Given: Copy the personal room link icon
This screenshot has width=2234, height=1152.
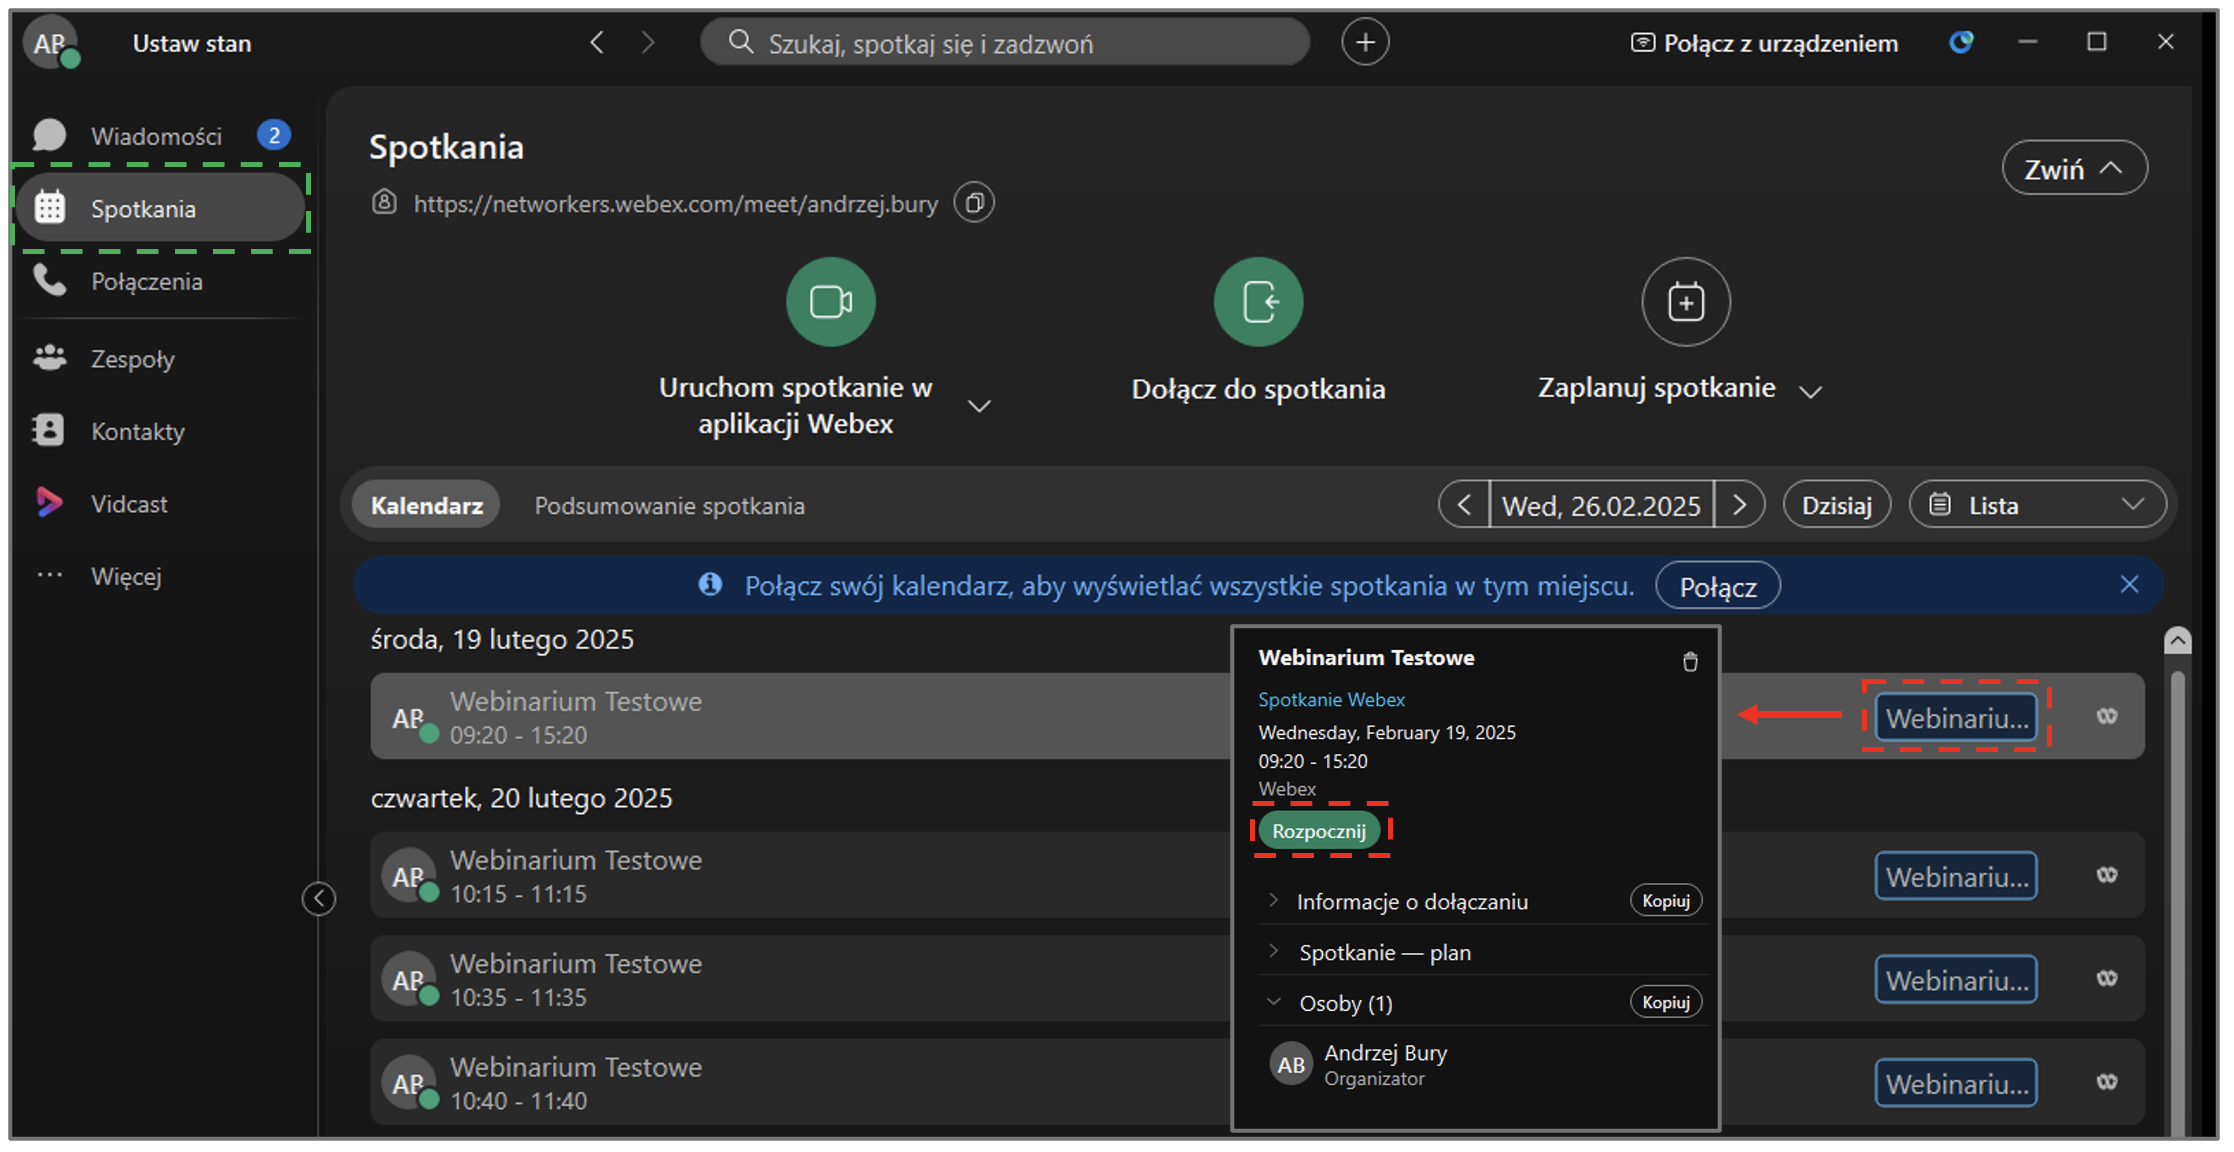Looking at the screenshot, I should [x=974, y=203].
